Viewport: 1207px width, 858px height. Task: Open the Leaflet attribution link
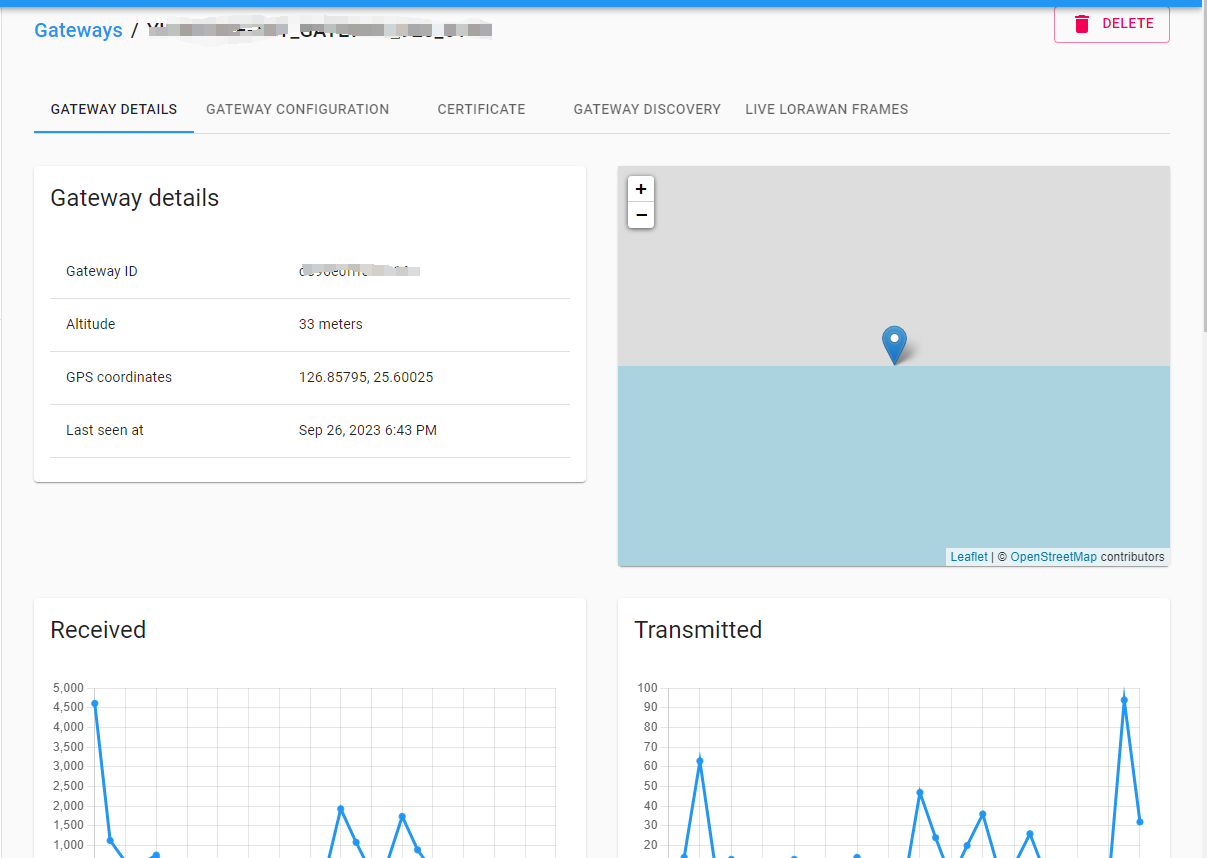[x=968, y=557]
